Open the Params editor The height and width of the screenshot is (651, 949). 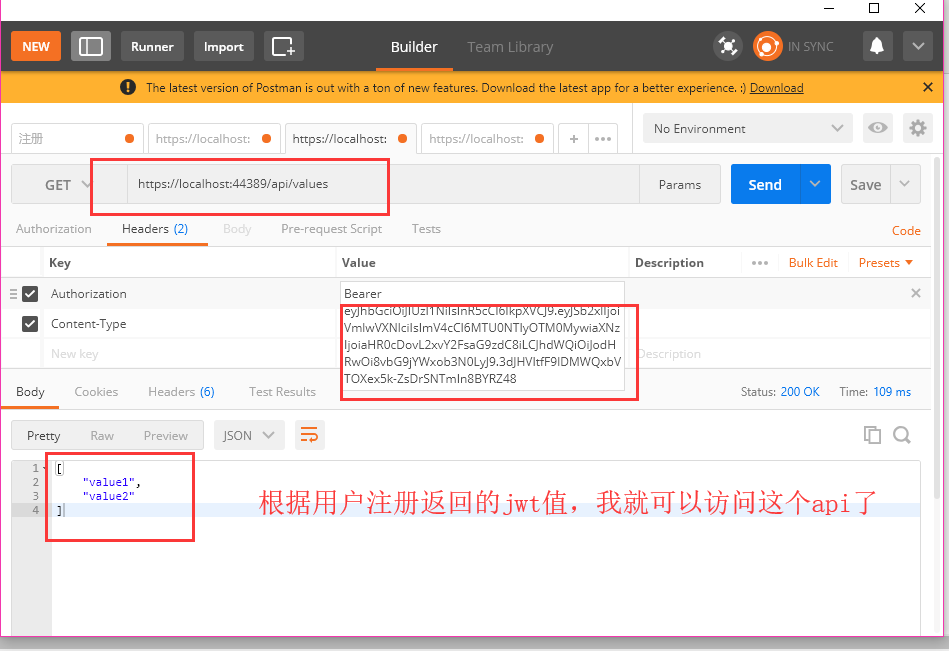tap(680, 185)
